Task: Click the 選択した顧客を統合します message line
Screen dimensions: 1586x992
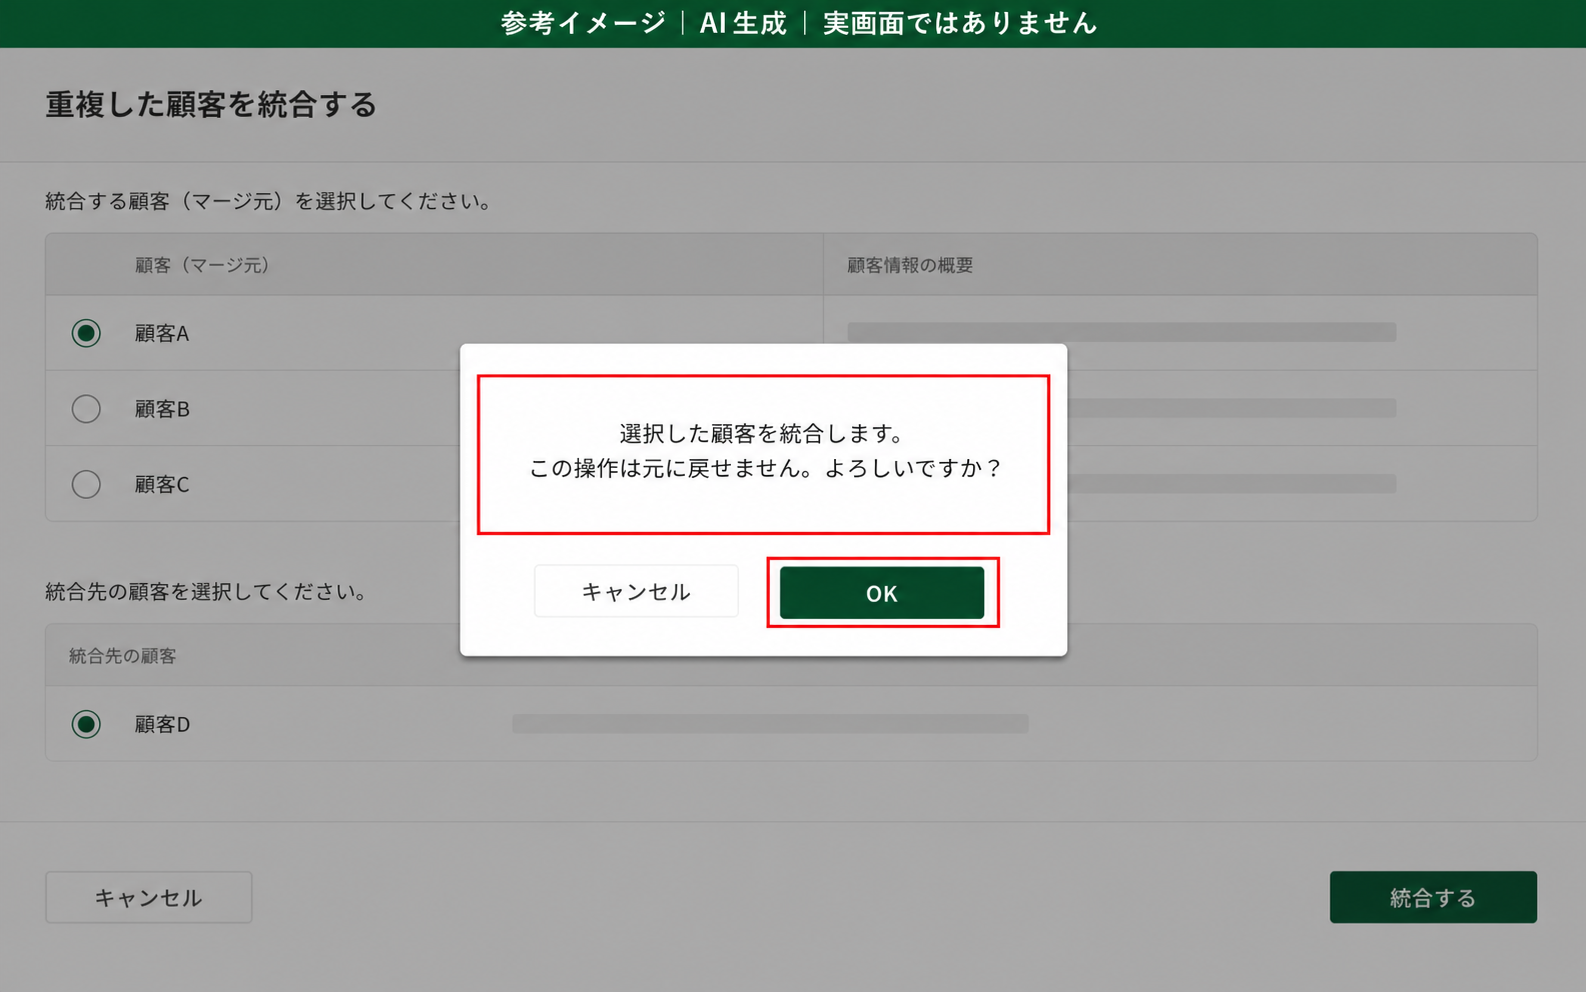Action: (x=764, y=433)
